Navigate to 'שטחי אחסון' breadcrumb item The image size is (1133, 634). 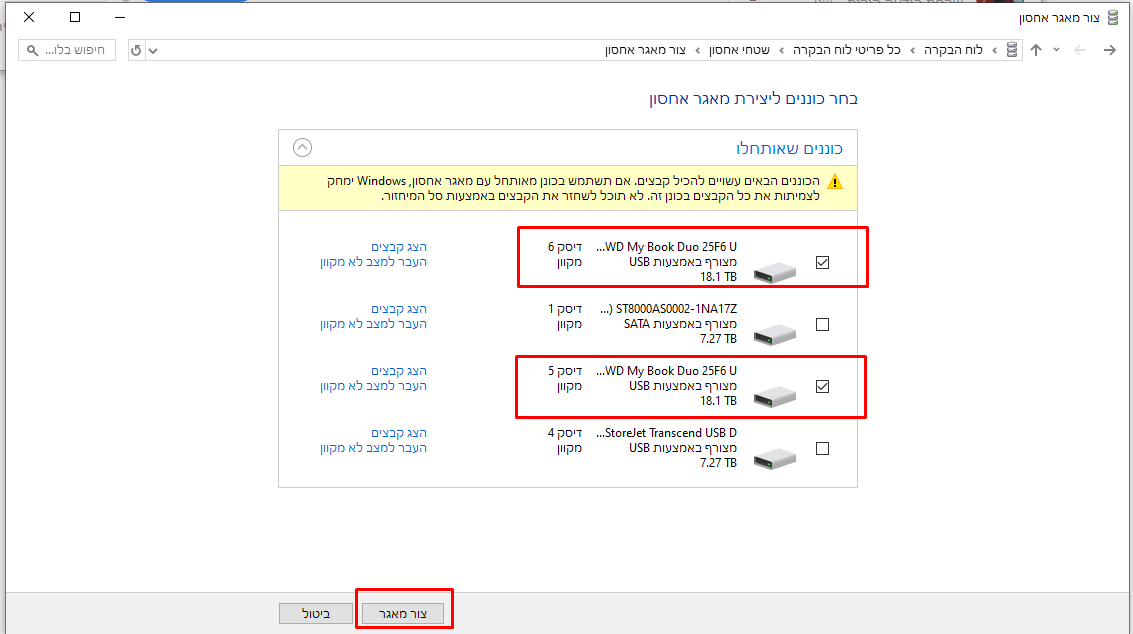(740, 50)
